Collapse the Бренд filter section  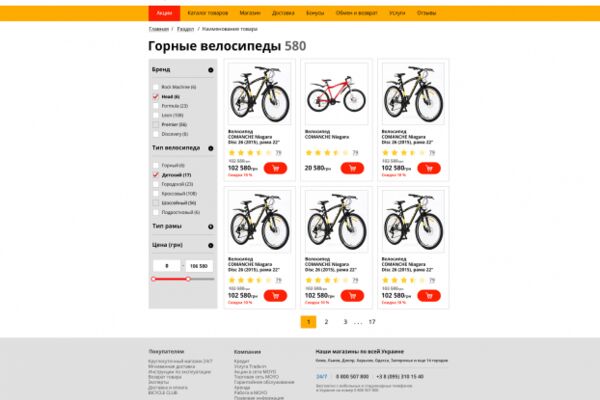[210, 70]
